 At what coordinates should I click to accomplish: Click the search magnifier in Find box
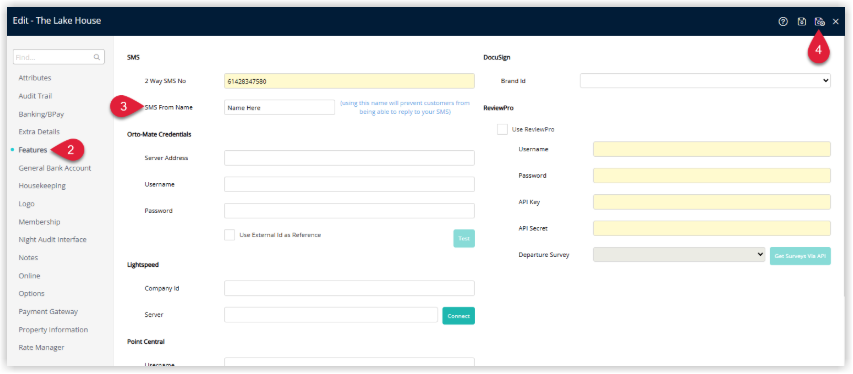[97, 57]
